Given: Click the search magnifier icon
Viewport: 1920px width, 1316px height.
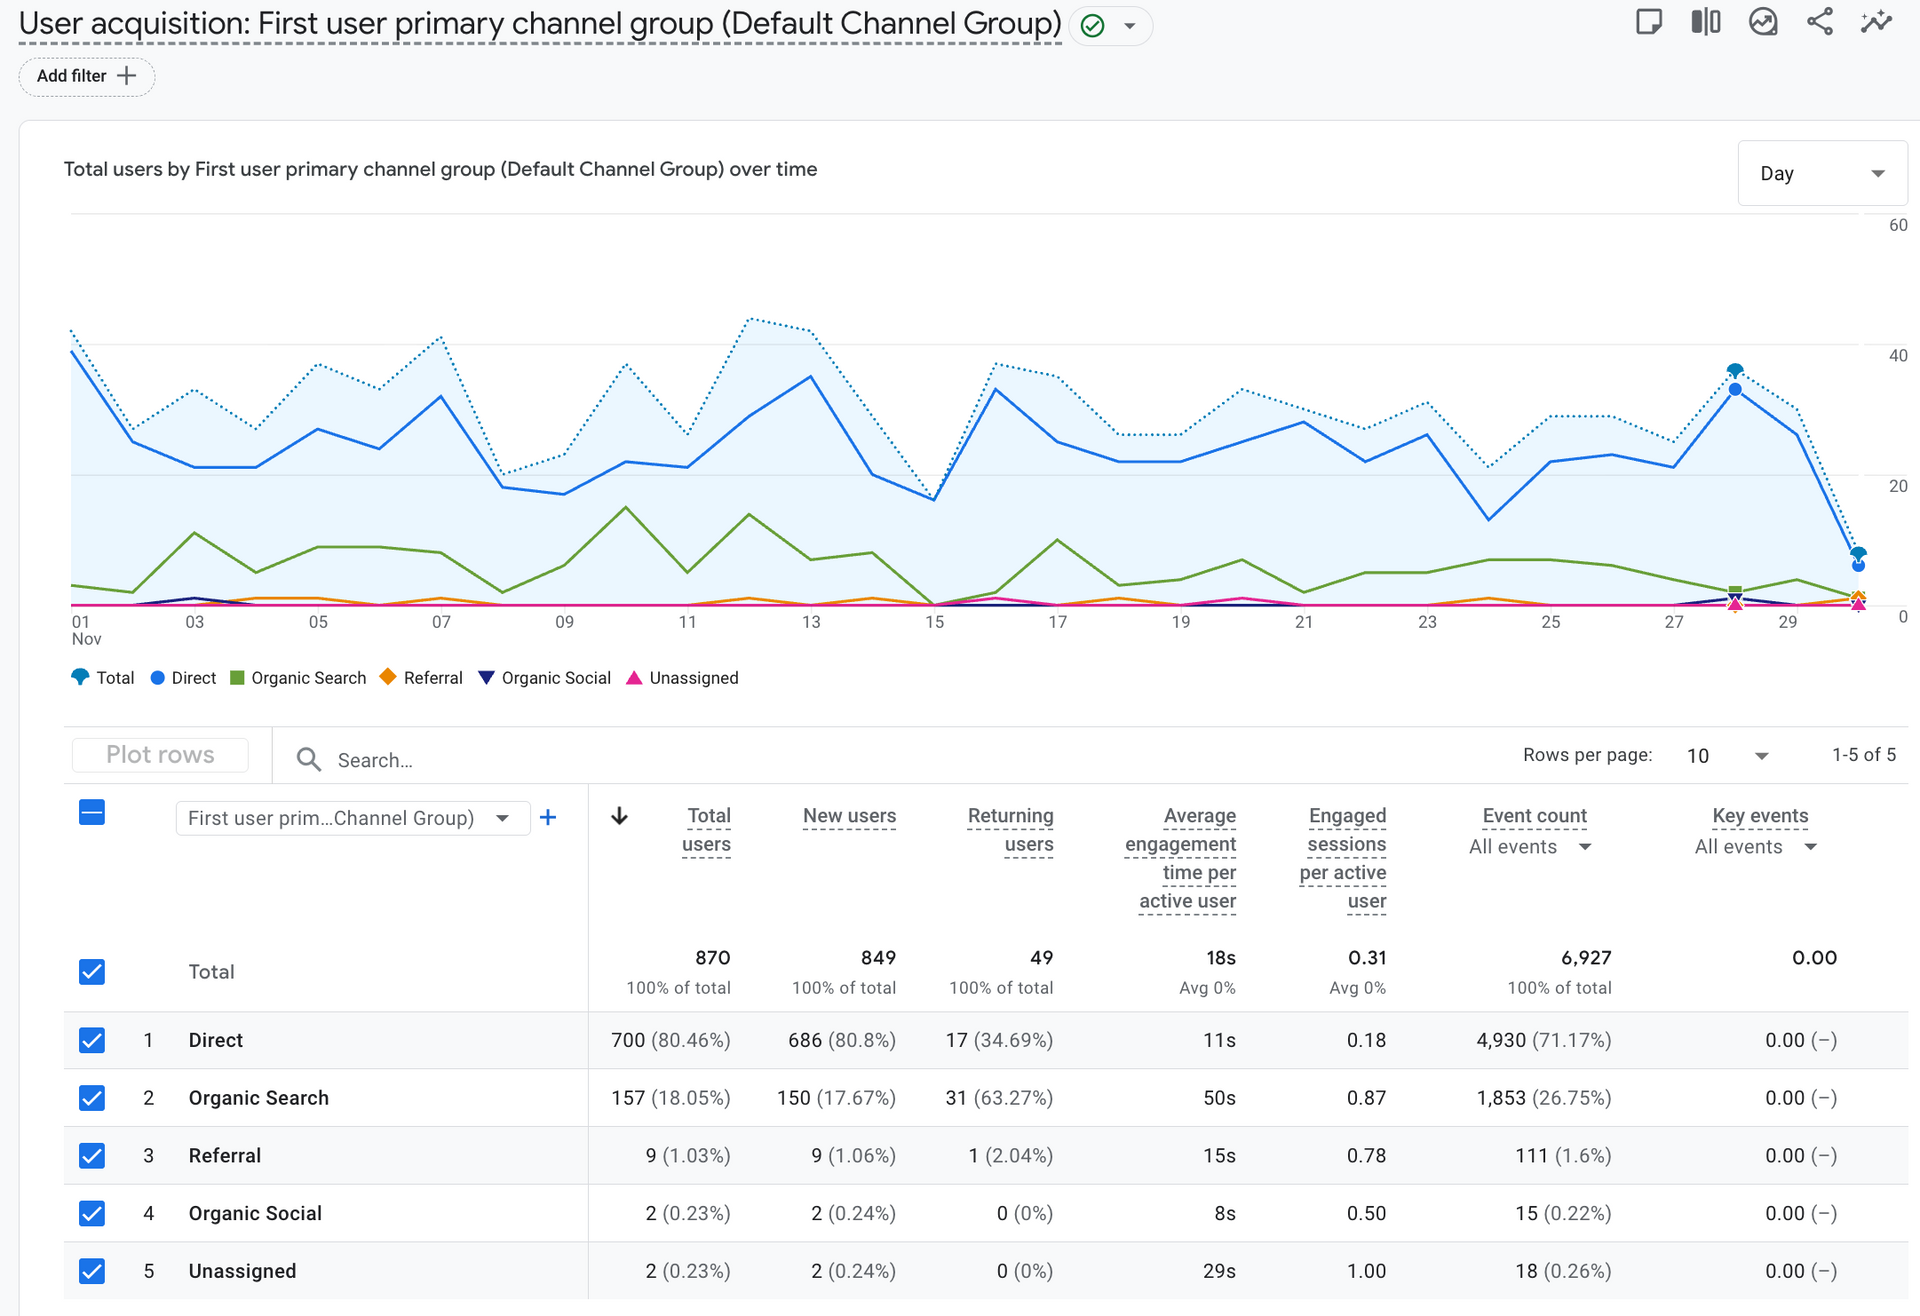Looking at the screenshot, I should 309,760.
